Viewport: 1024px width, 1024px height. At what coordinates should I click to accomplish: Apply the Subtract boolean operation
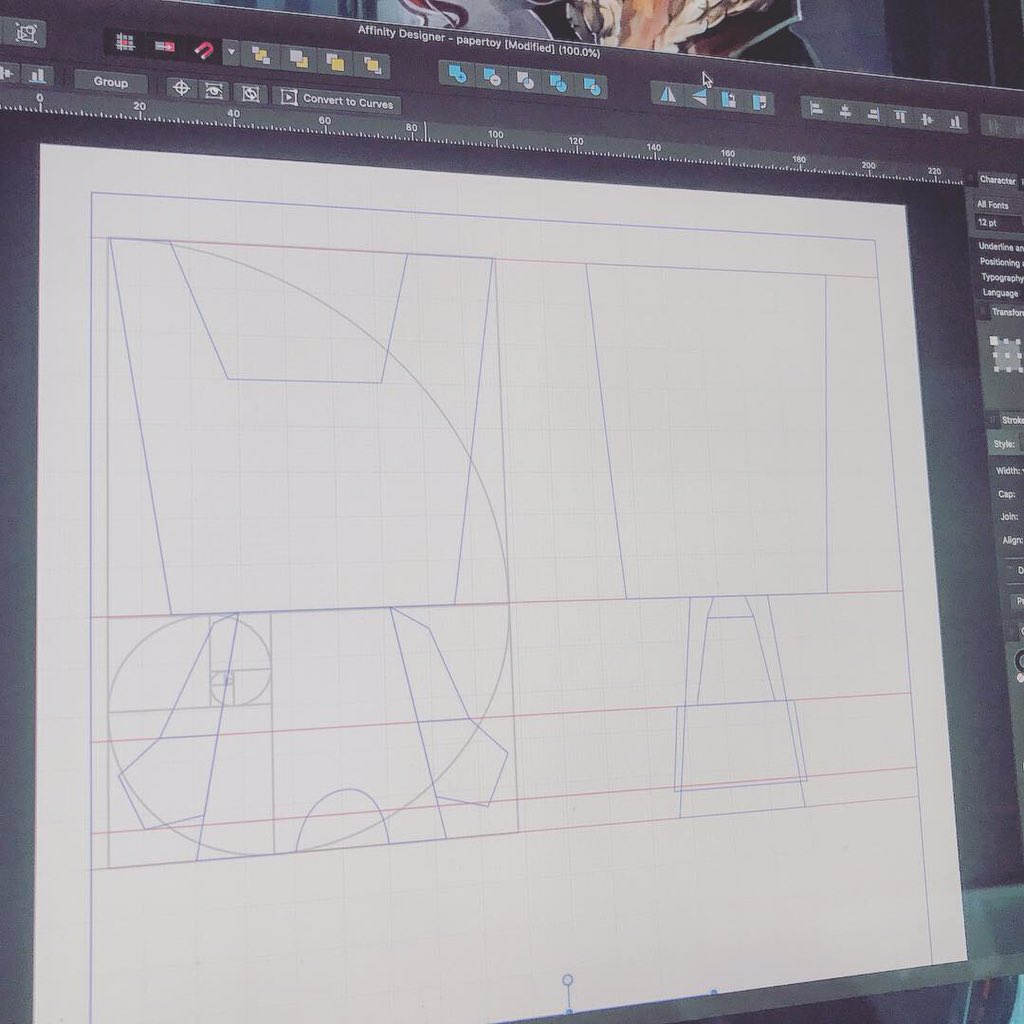click(x=492, y=78)
